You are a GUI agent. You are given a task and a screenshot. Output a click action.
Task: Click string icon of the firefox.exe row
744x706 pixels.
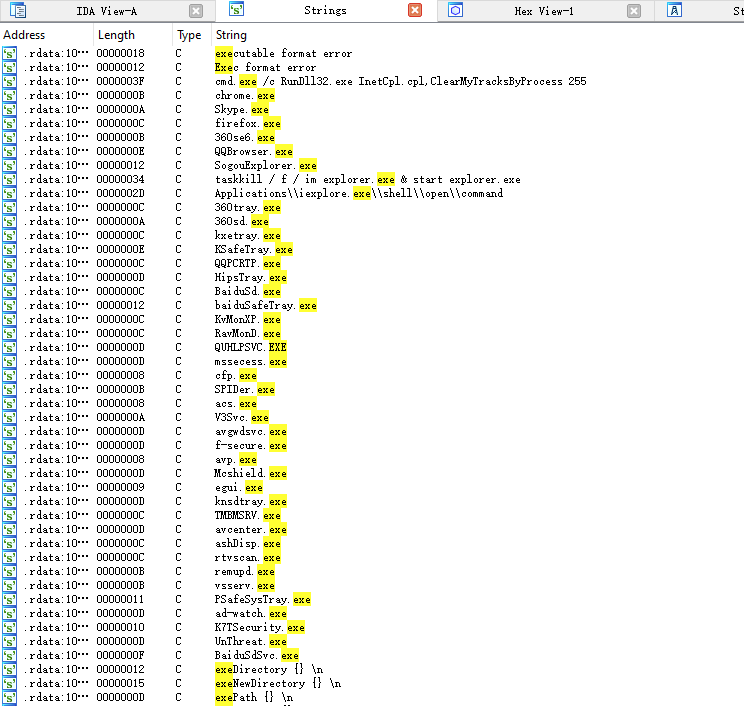tap(9, 123)
